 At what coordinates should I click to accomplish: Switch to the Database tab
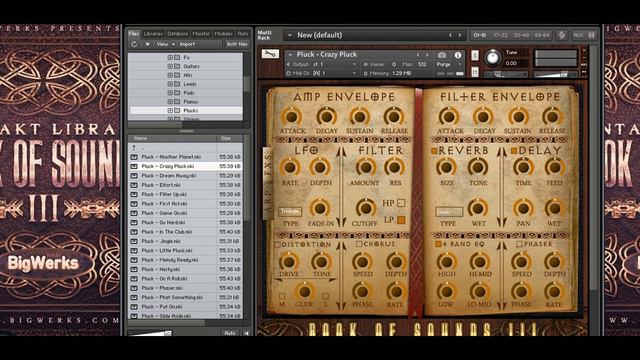(178, 34)
